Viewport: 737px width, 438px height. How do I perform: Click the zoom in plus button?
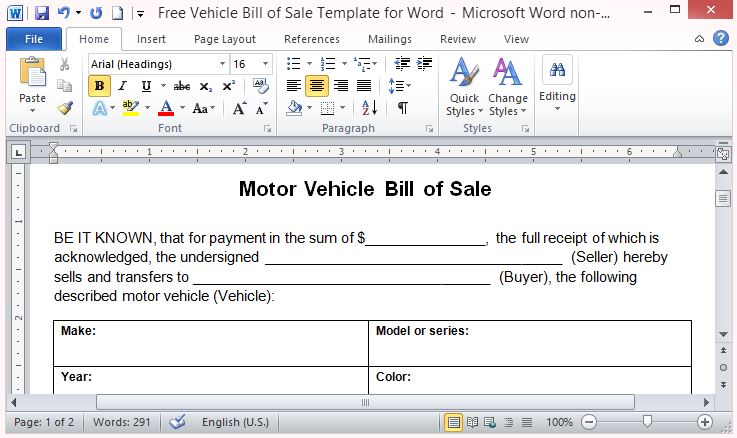(x=704, y=422)
